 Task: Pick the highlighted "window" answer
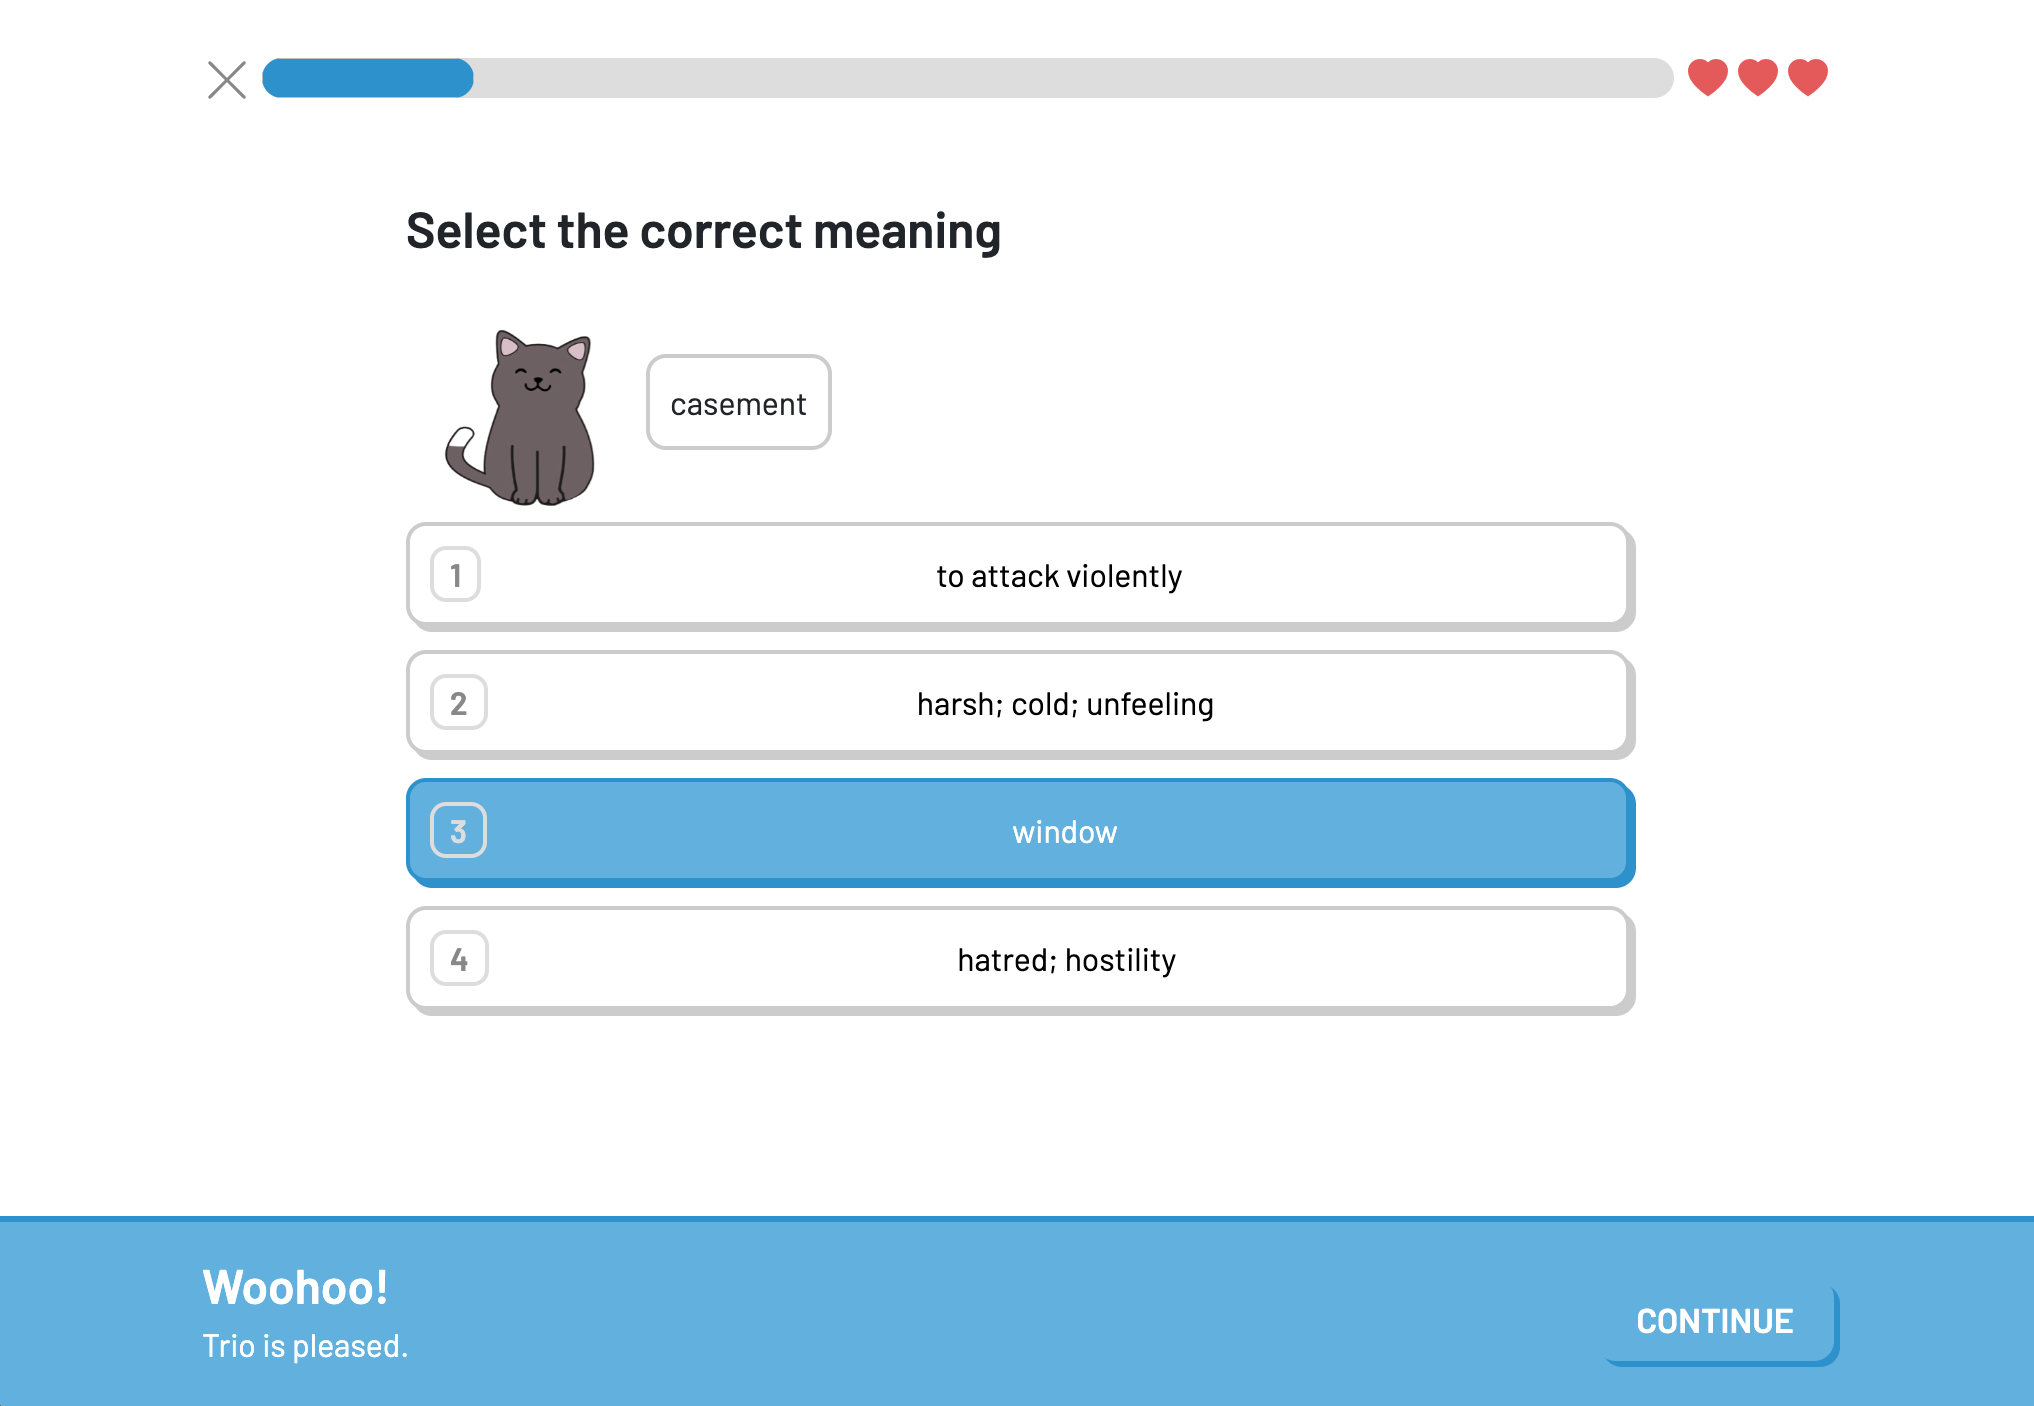pos(1020,832)
